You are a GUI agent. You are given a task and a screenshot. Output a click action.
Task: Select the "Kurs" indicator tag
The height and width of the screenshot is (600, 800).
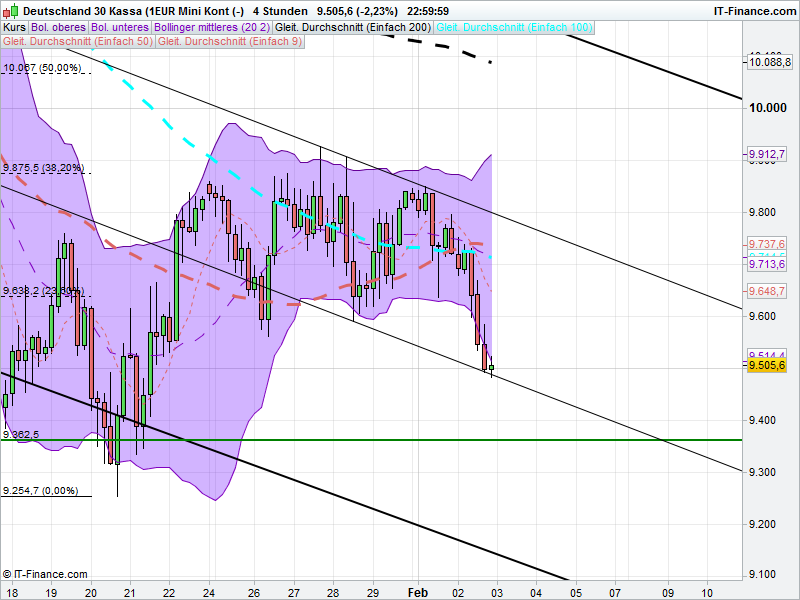pyautogui.click(x=15, y=28)
